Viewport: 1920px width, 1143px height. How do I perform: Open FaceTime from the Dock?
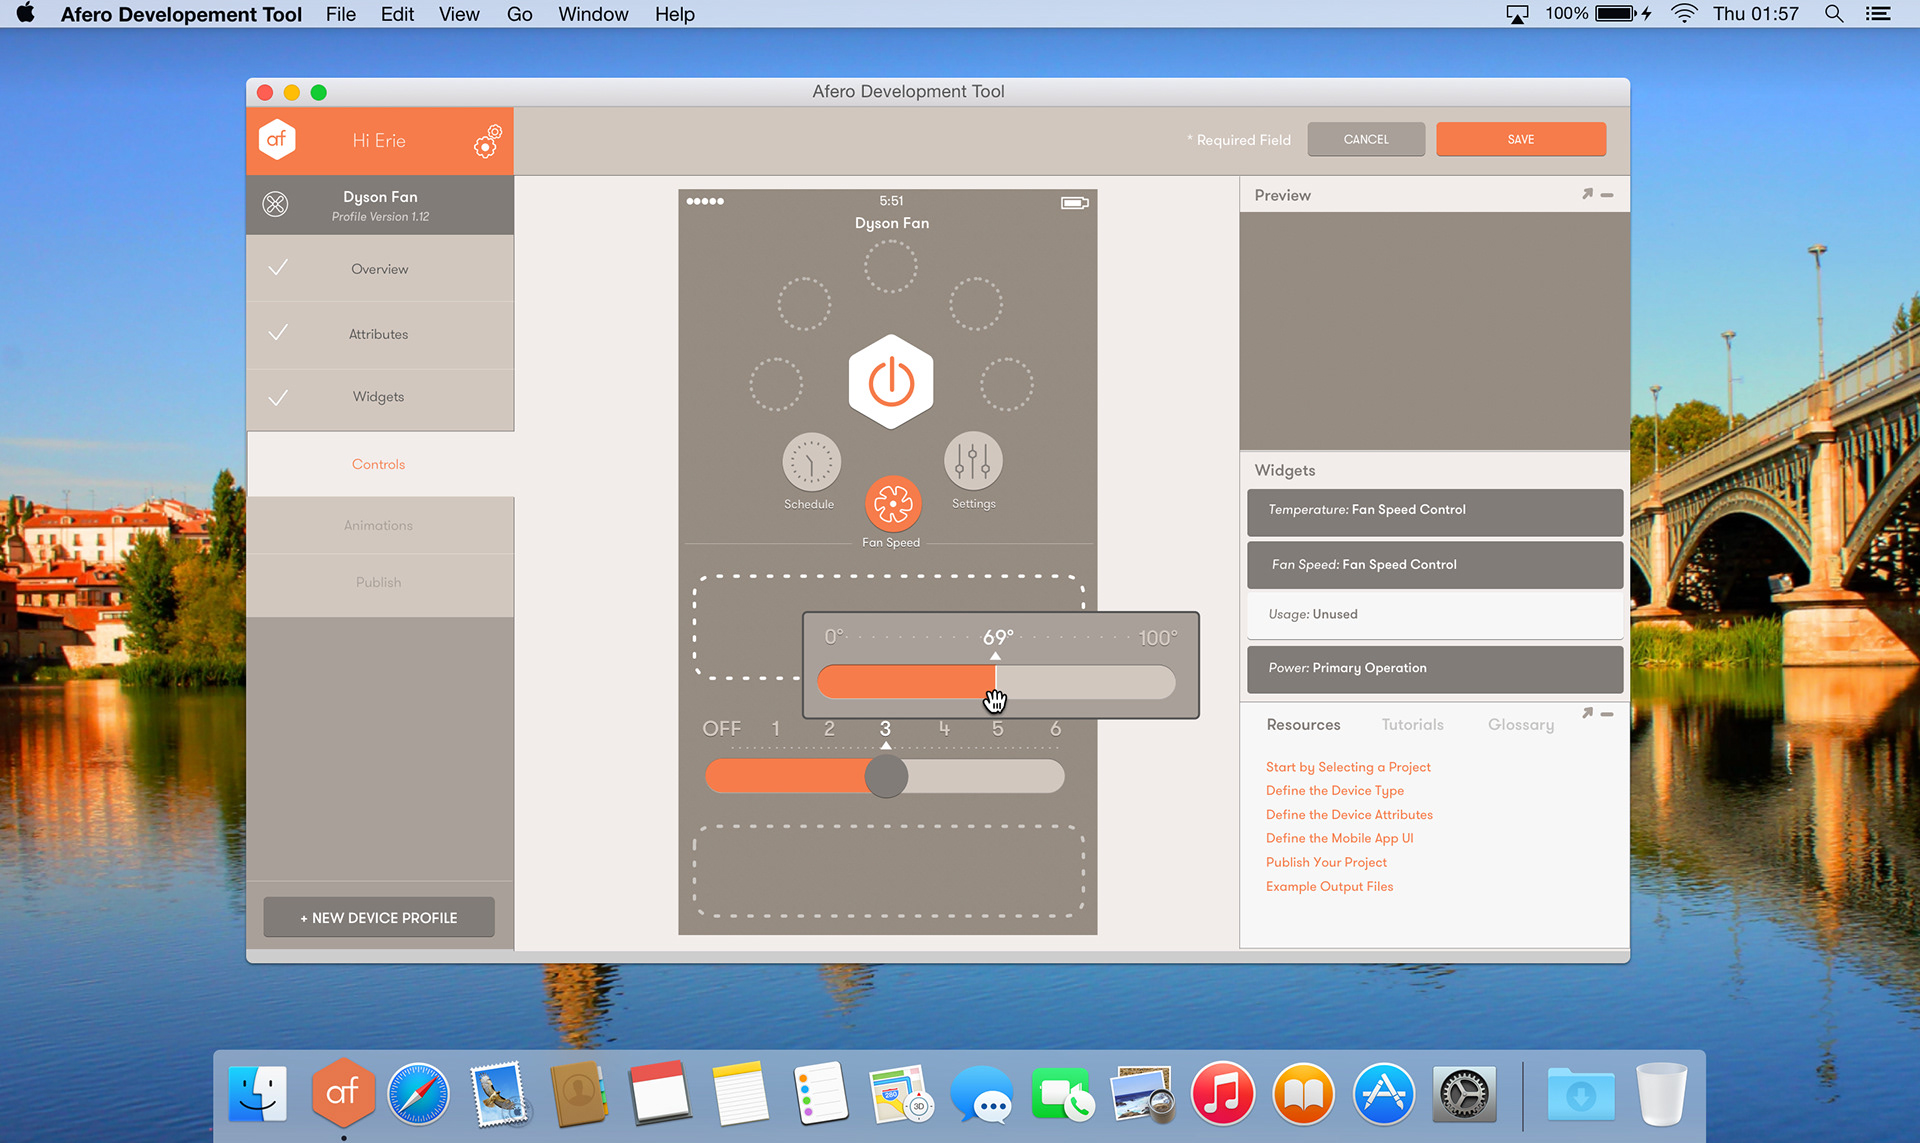tap(1062, 1094)
